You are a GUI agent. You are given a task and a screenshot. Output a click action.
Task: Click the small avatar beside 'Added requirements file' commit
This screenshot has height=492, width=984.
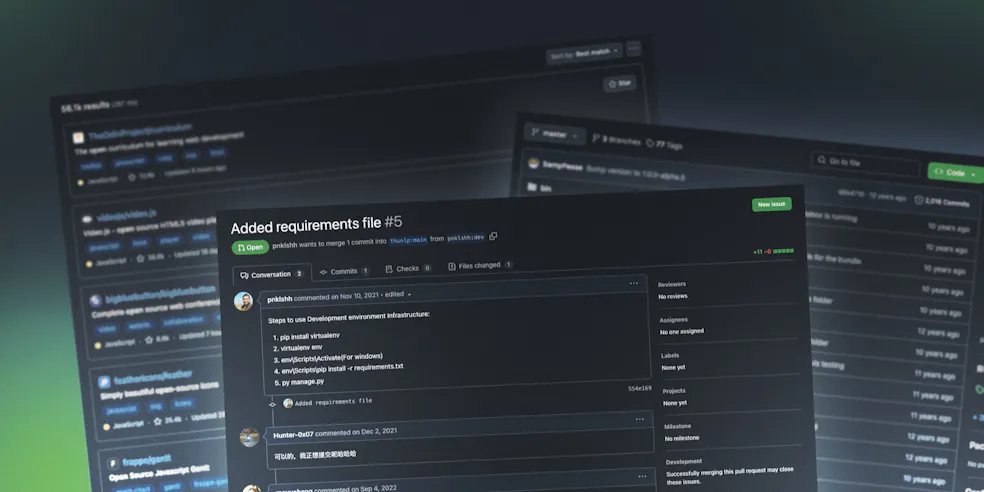pos(288,403)
